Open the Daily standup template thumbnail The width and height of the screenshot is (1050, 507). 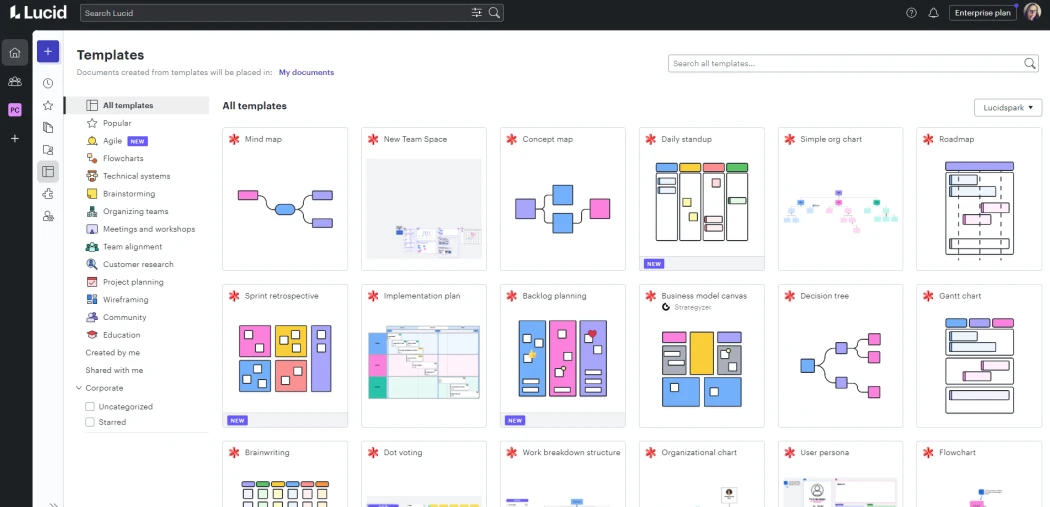(702, 201)
